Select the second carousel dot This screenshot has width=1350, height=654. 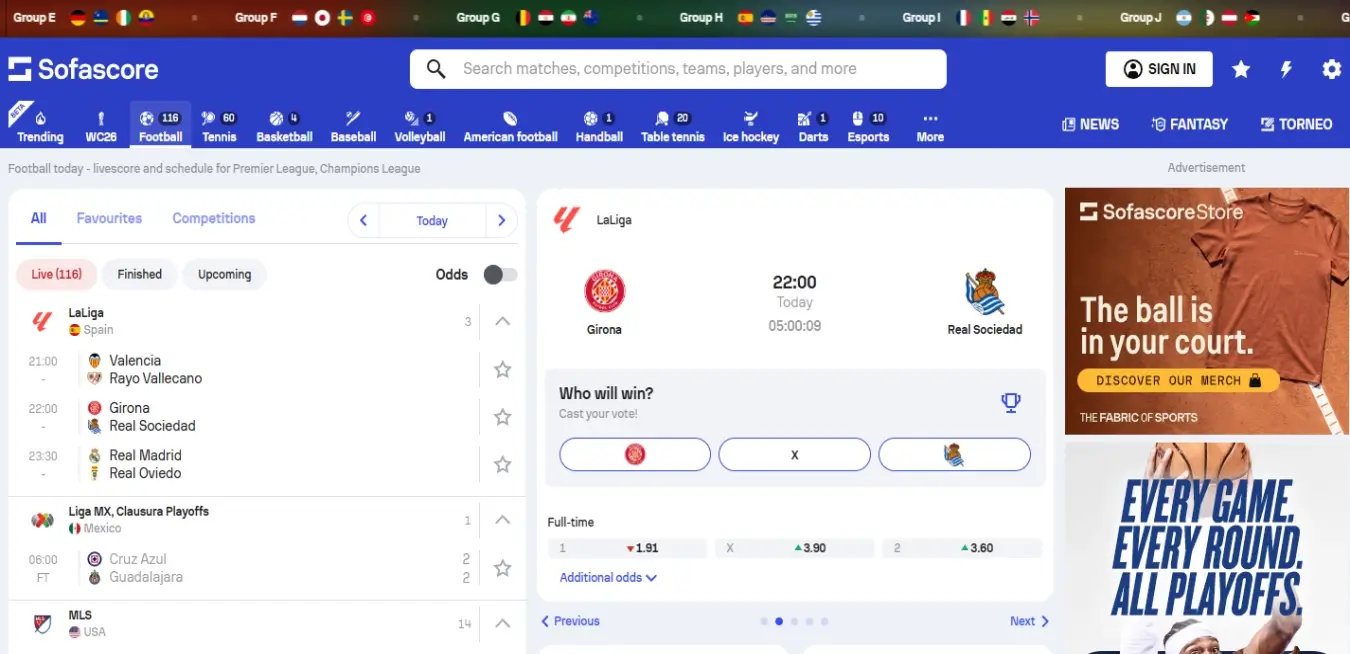click(x=779, y=621)
